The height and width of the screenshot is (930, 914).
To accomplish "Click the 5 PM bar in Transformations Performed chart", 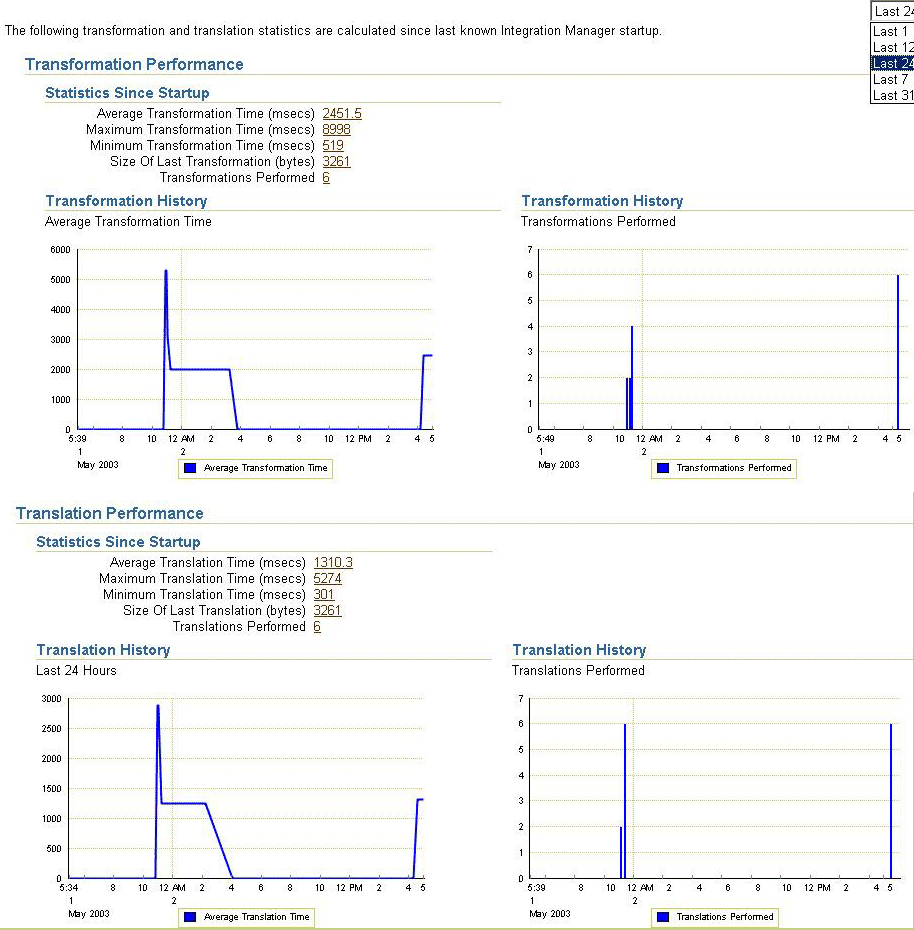I will click(898, 352).
